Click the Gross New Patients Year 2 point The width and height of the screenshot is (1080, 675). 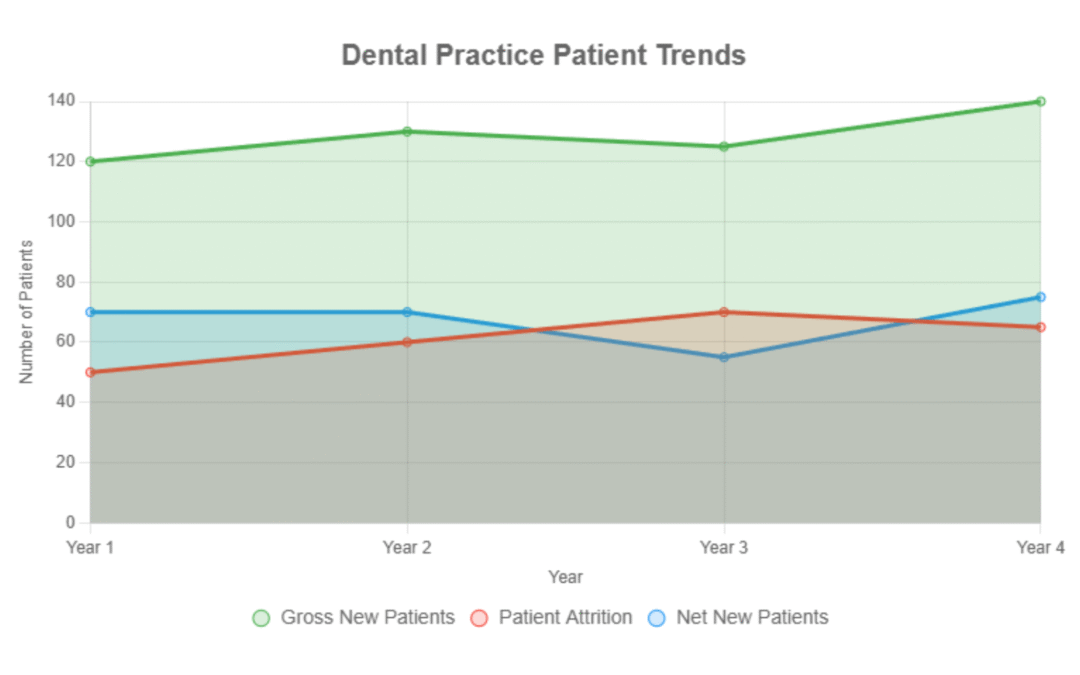(407, 132)
